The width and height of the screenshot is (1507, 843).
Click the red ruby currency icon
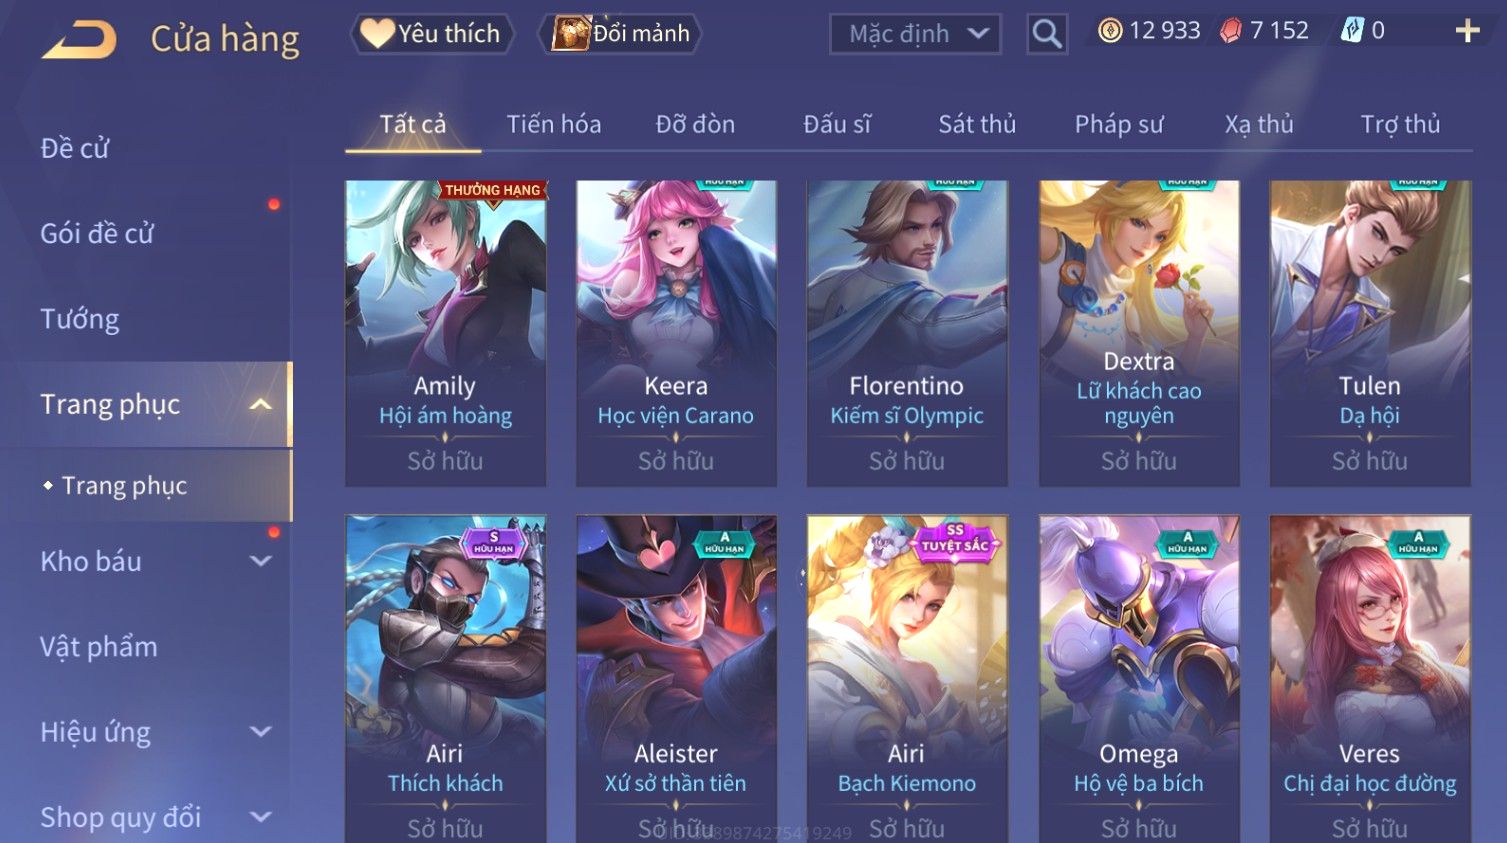coord(1231,31)
